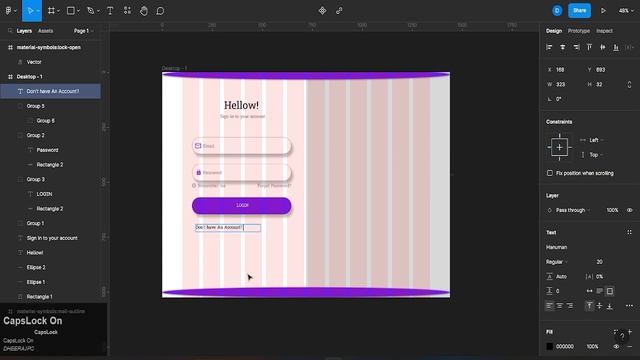Image resolution: width=640 pixels, height=360 pixels.
Task: Present prototype with the play icon
Action: [603, 11]
